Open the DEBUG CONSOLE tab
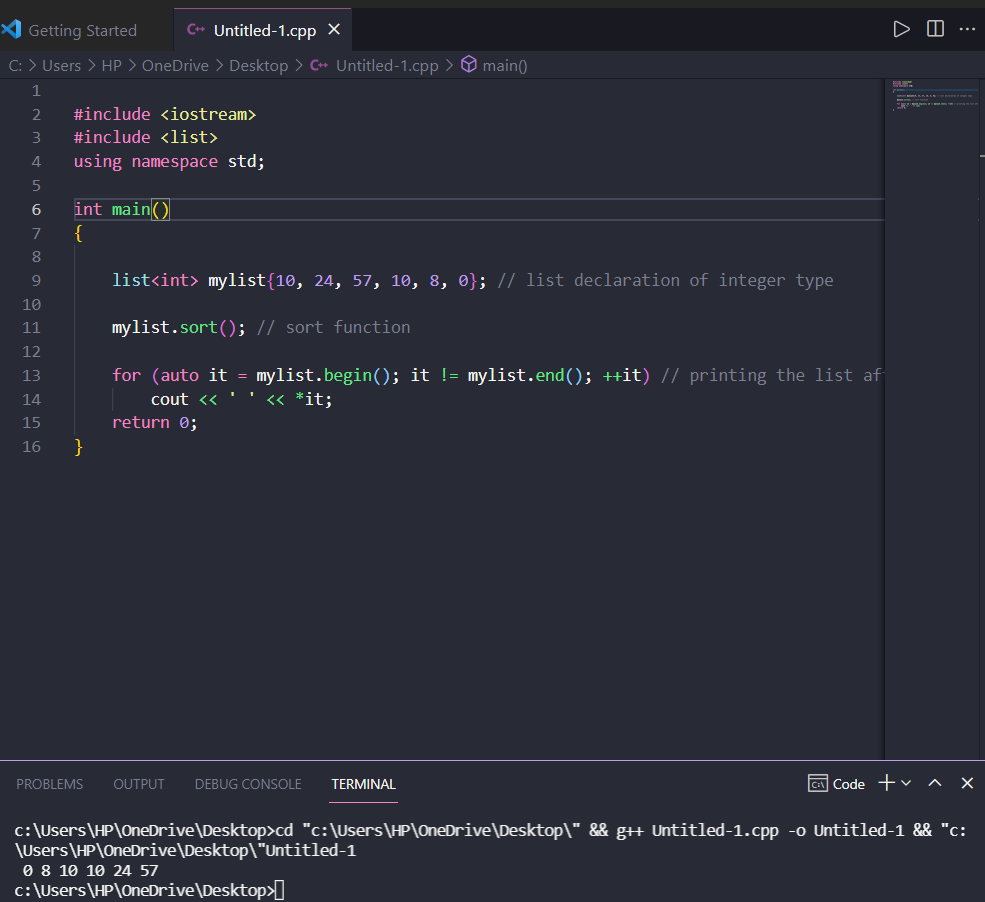This screenshot has height=902, width=985. click(x=248, y=784)
